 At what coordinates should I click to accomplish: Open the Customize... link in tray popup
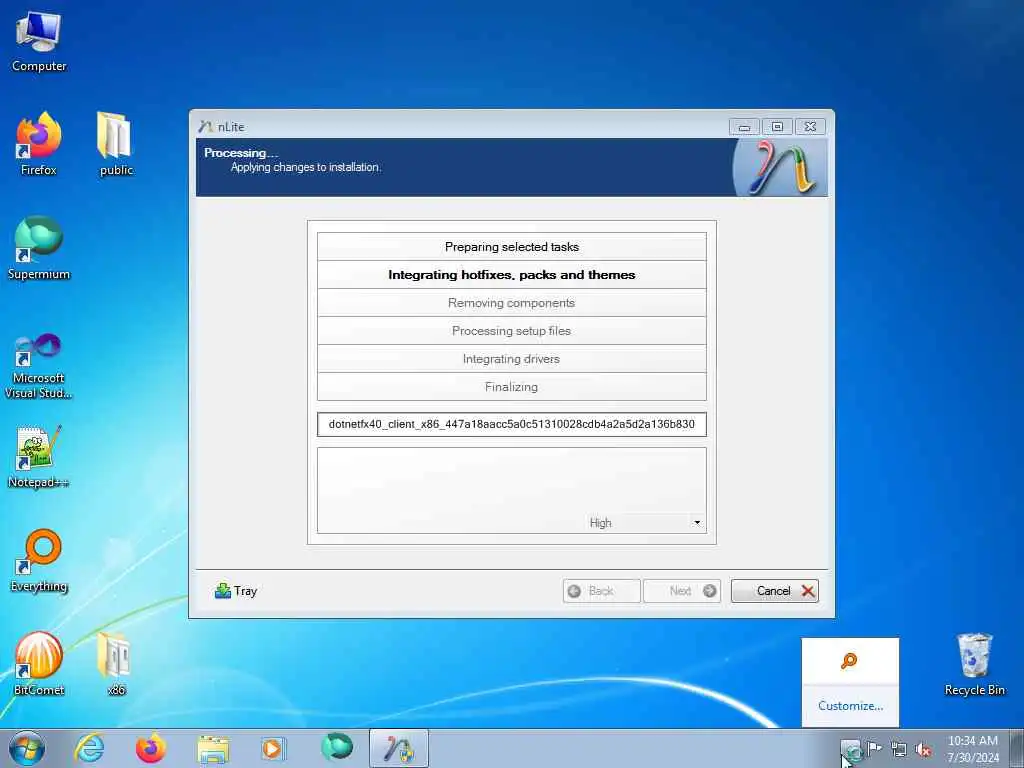tap(850, 706)
